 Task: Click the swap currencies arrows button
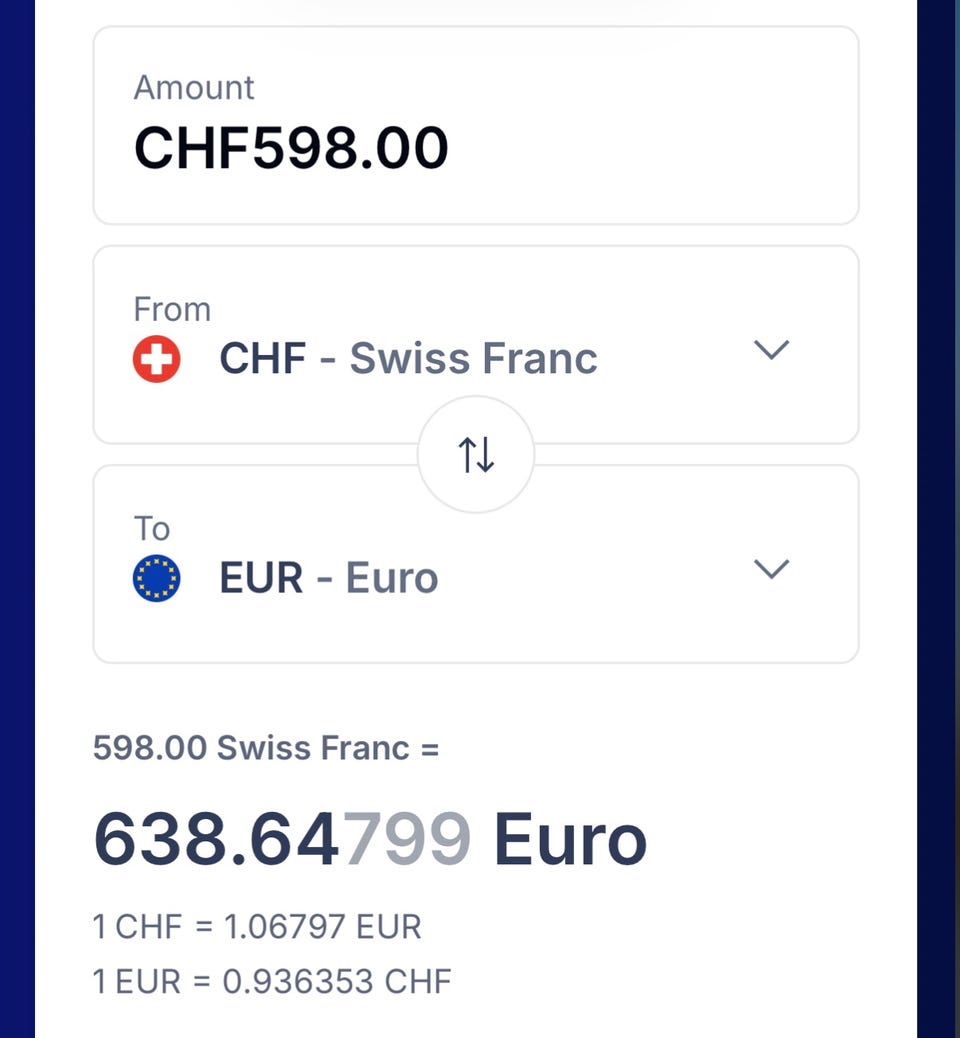click(476, 455)
